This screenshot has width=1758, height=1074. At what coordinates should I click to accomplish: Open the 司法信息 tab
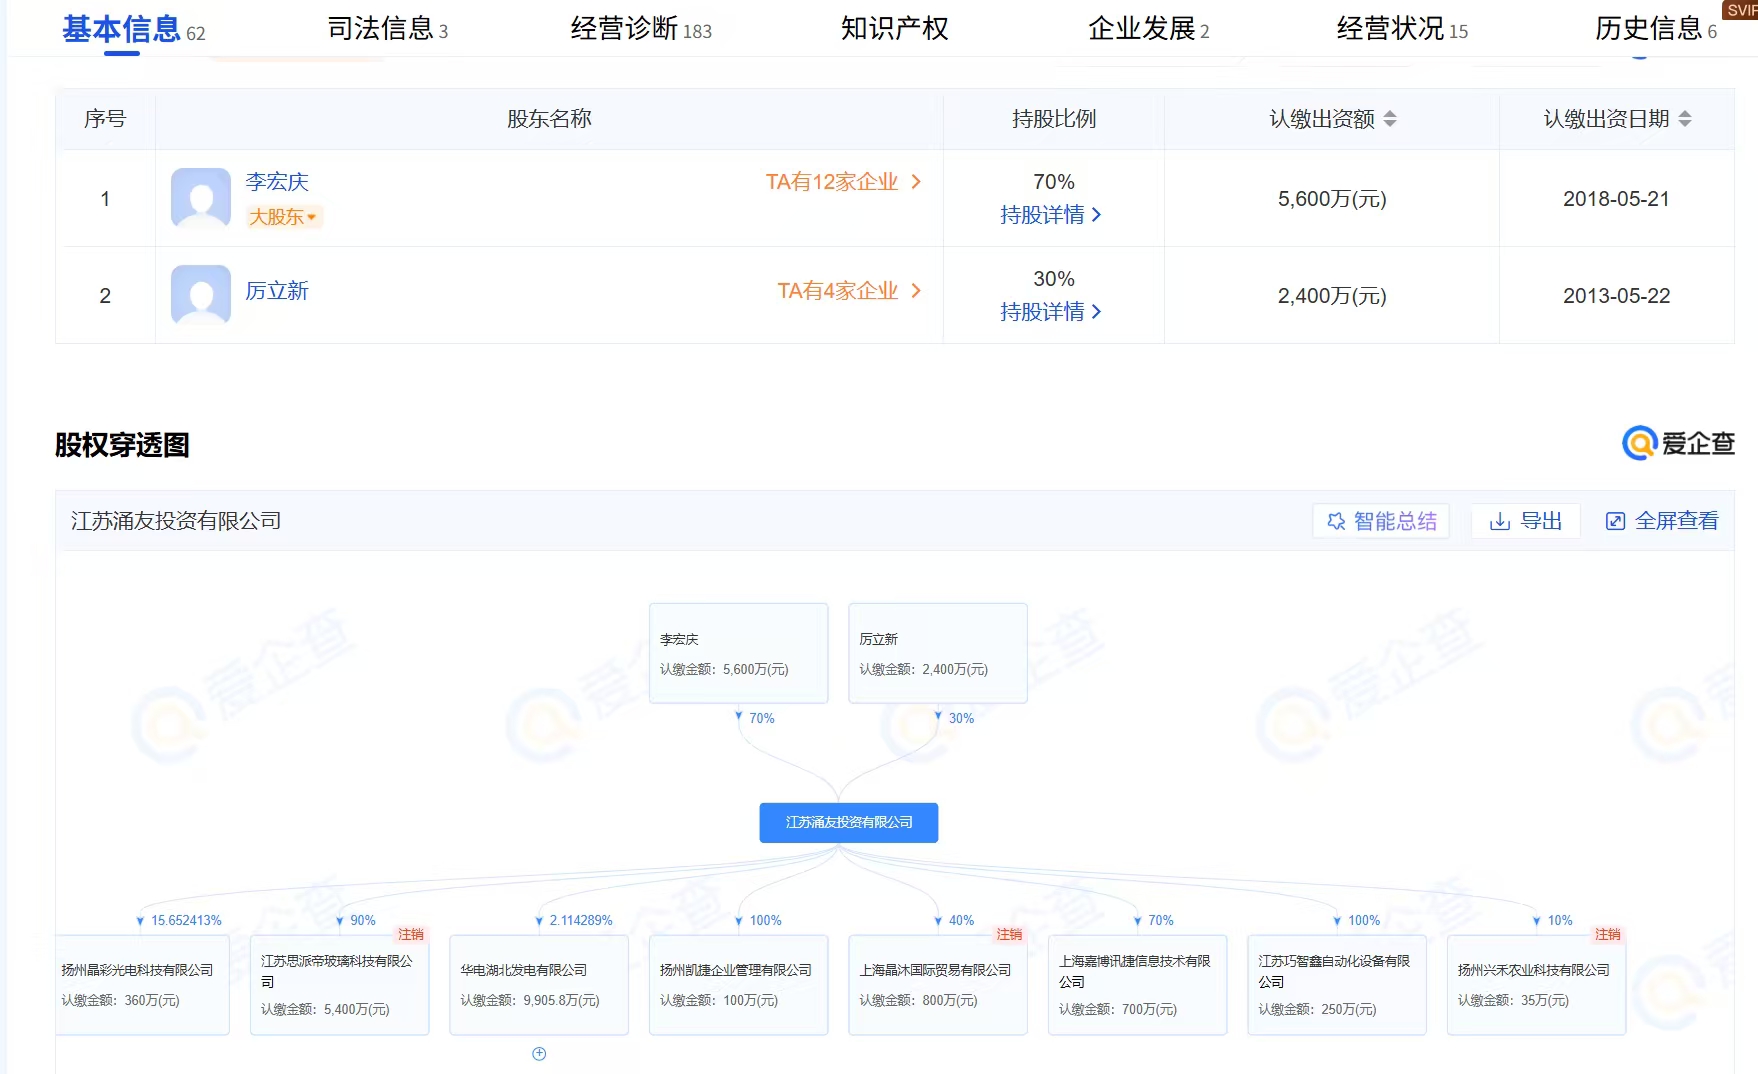[x=387, y=29]
